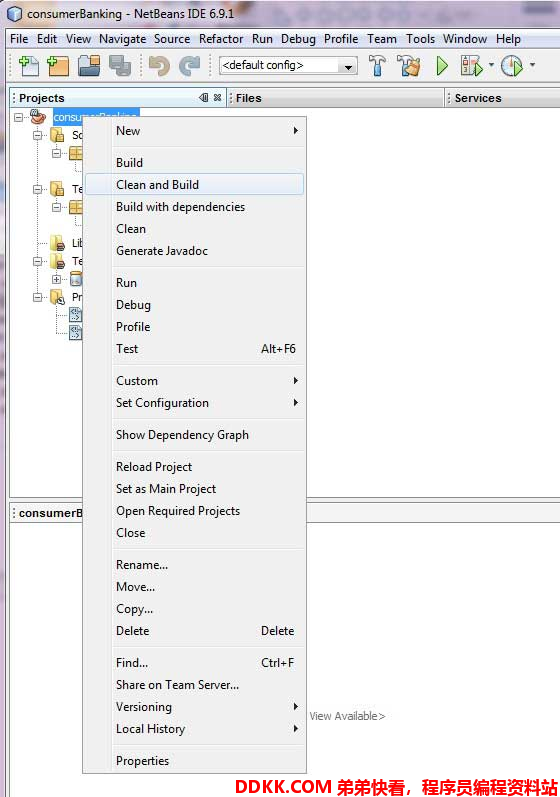Minimize the Projects panel window group
560x797 pixels.
(x=204, y=98)
